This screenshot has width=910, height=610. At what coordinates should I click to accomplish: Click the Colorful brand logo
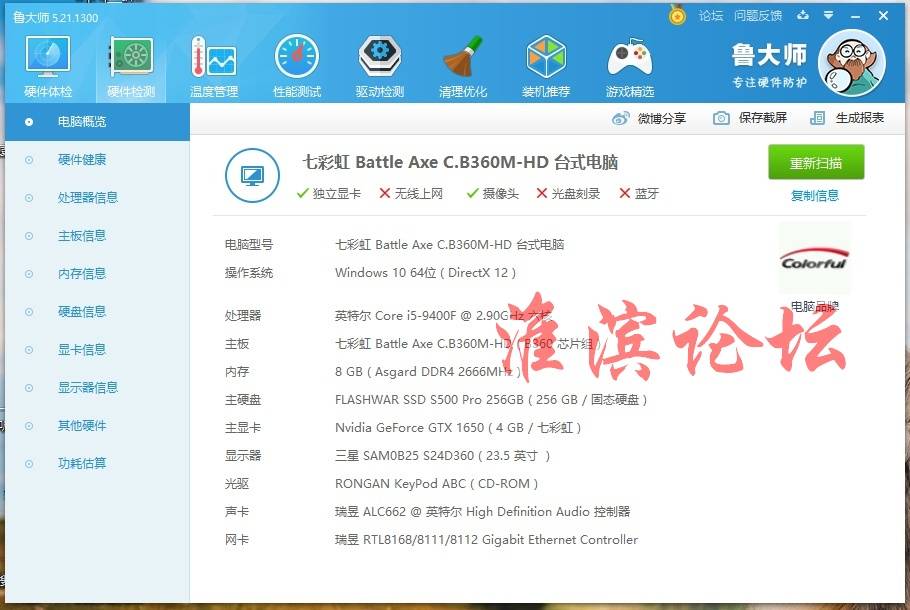tap(814, 259)
